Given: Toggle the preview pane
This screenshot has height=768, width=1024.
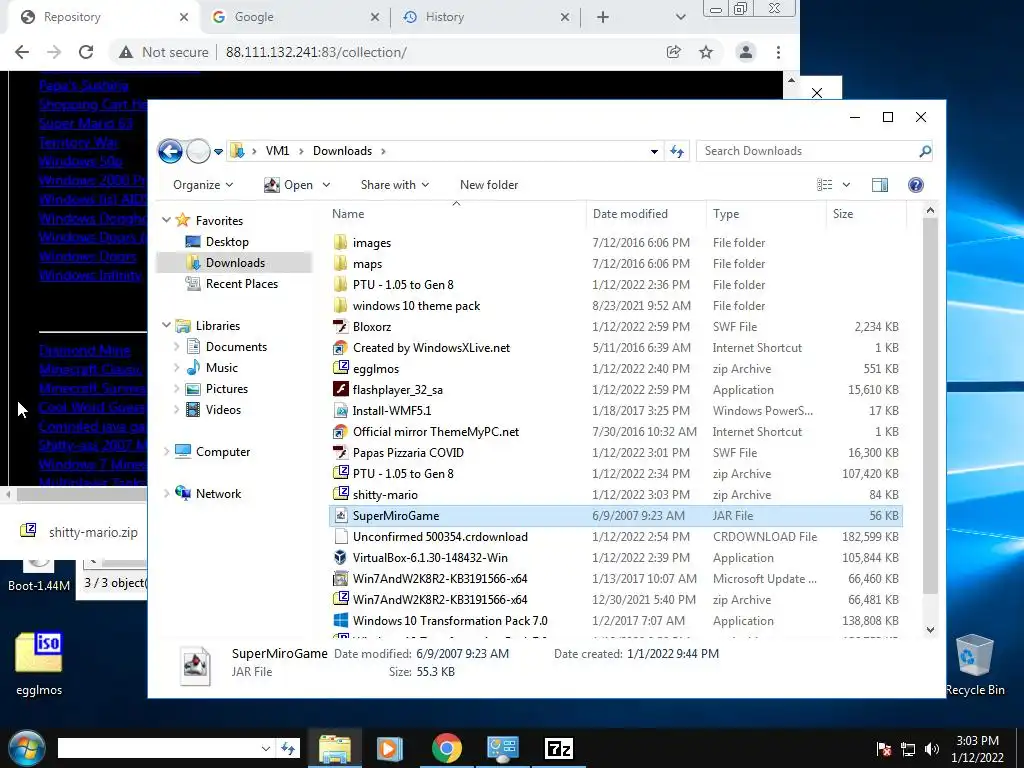Looking at the screenshot, I should (880, 185).
